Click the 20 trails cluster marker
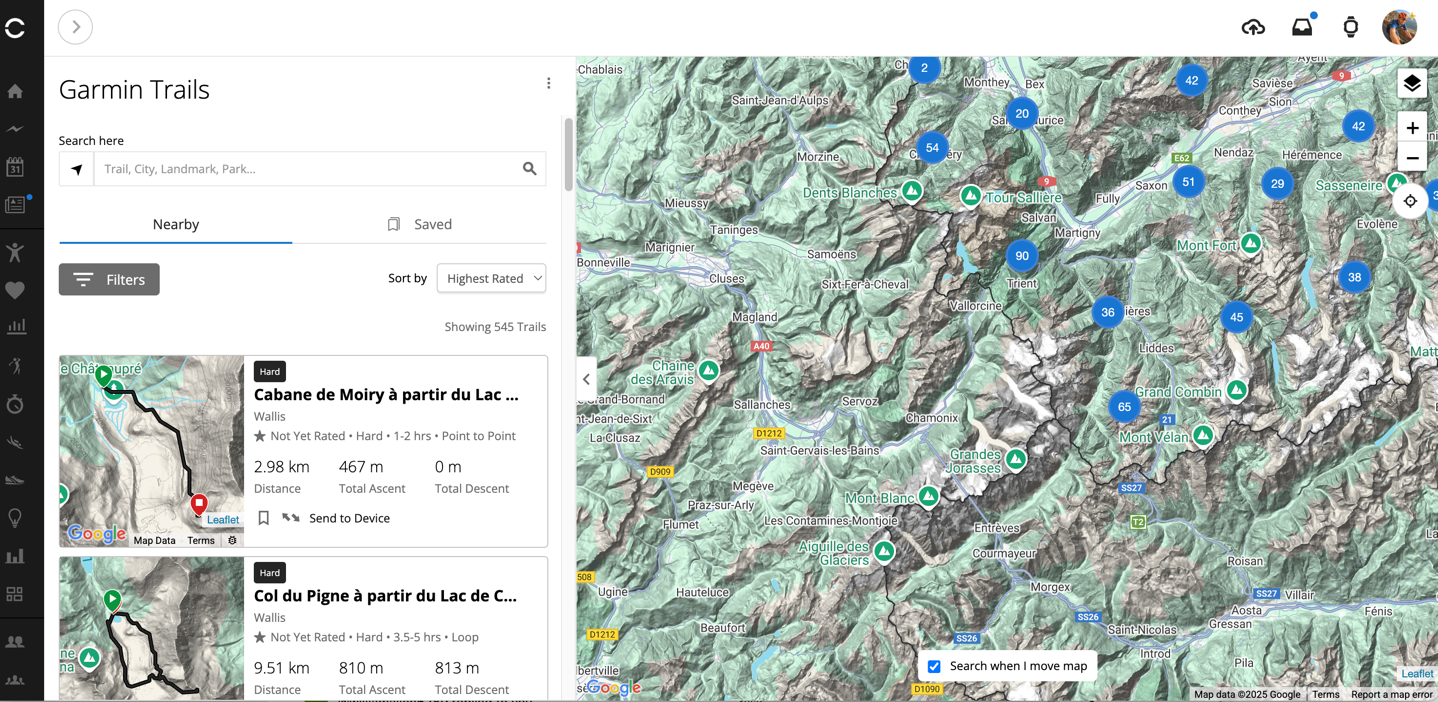Screen dimensions: 1438x702 (1022, 114)
